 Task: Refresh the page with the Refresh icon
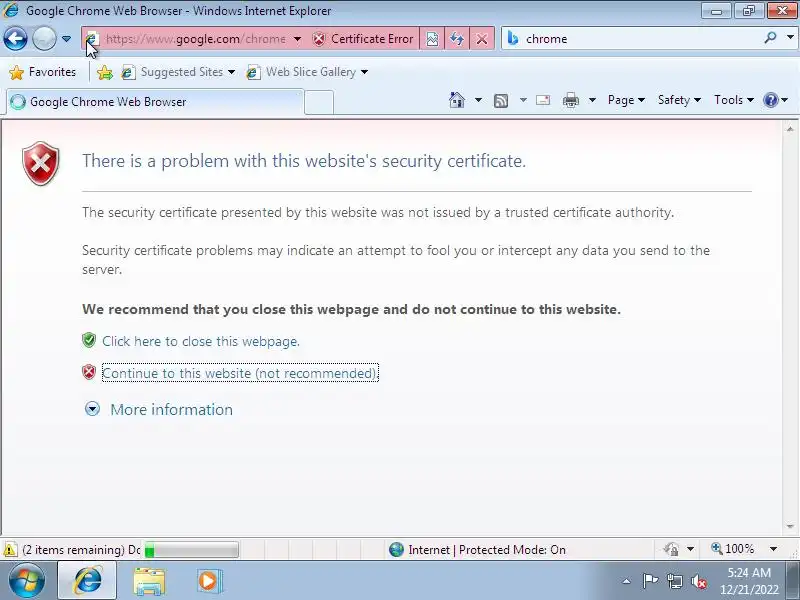point(457,39)
